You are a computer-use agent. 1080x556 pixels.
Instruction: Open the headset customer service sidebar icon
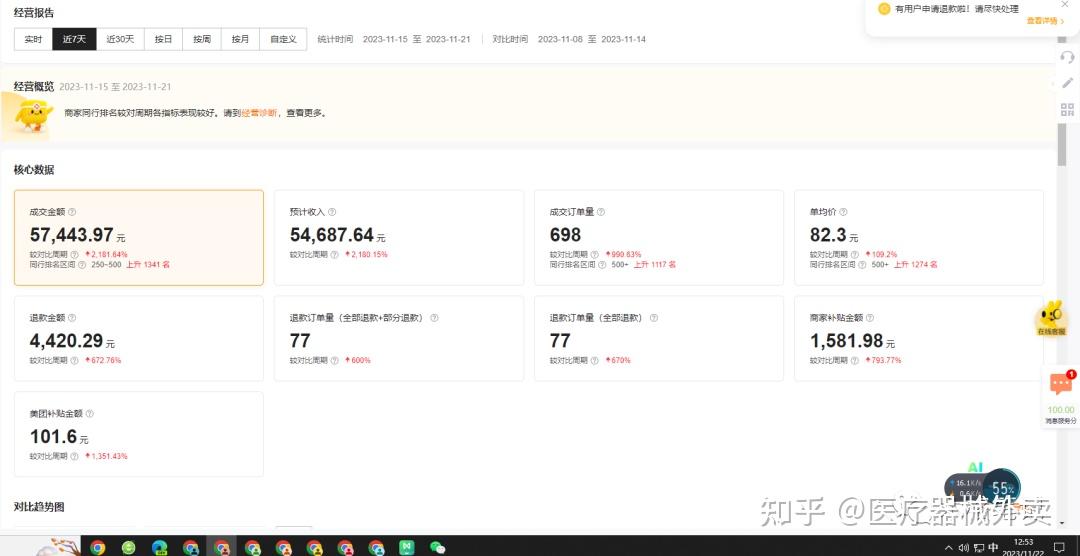[1068, 57]
